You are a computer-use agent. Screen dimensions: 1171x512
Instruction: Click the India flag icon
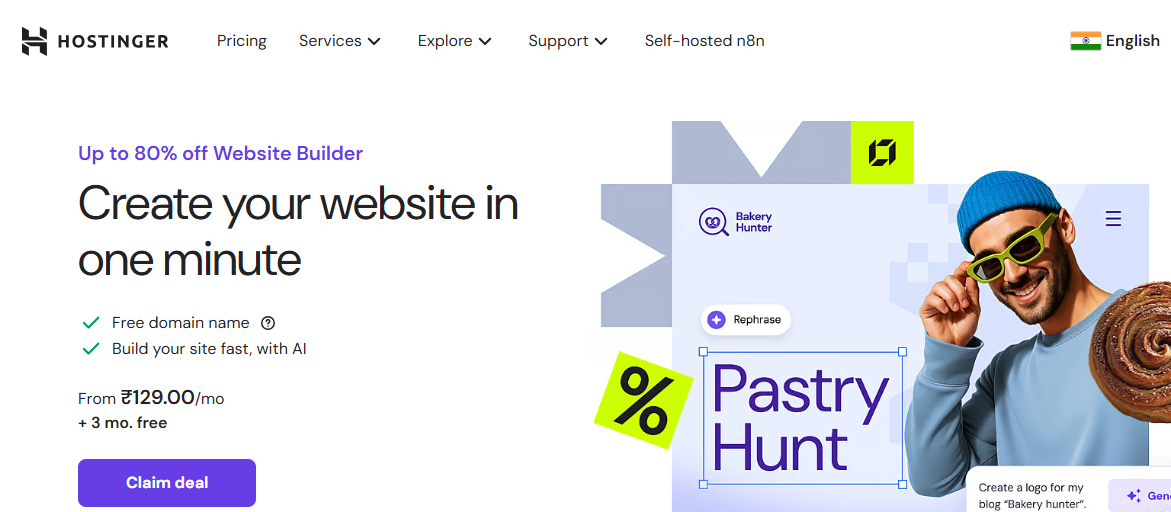pos(1085,41)
